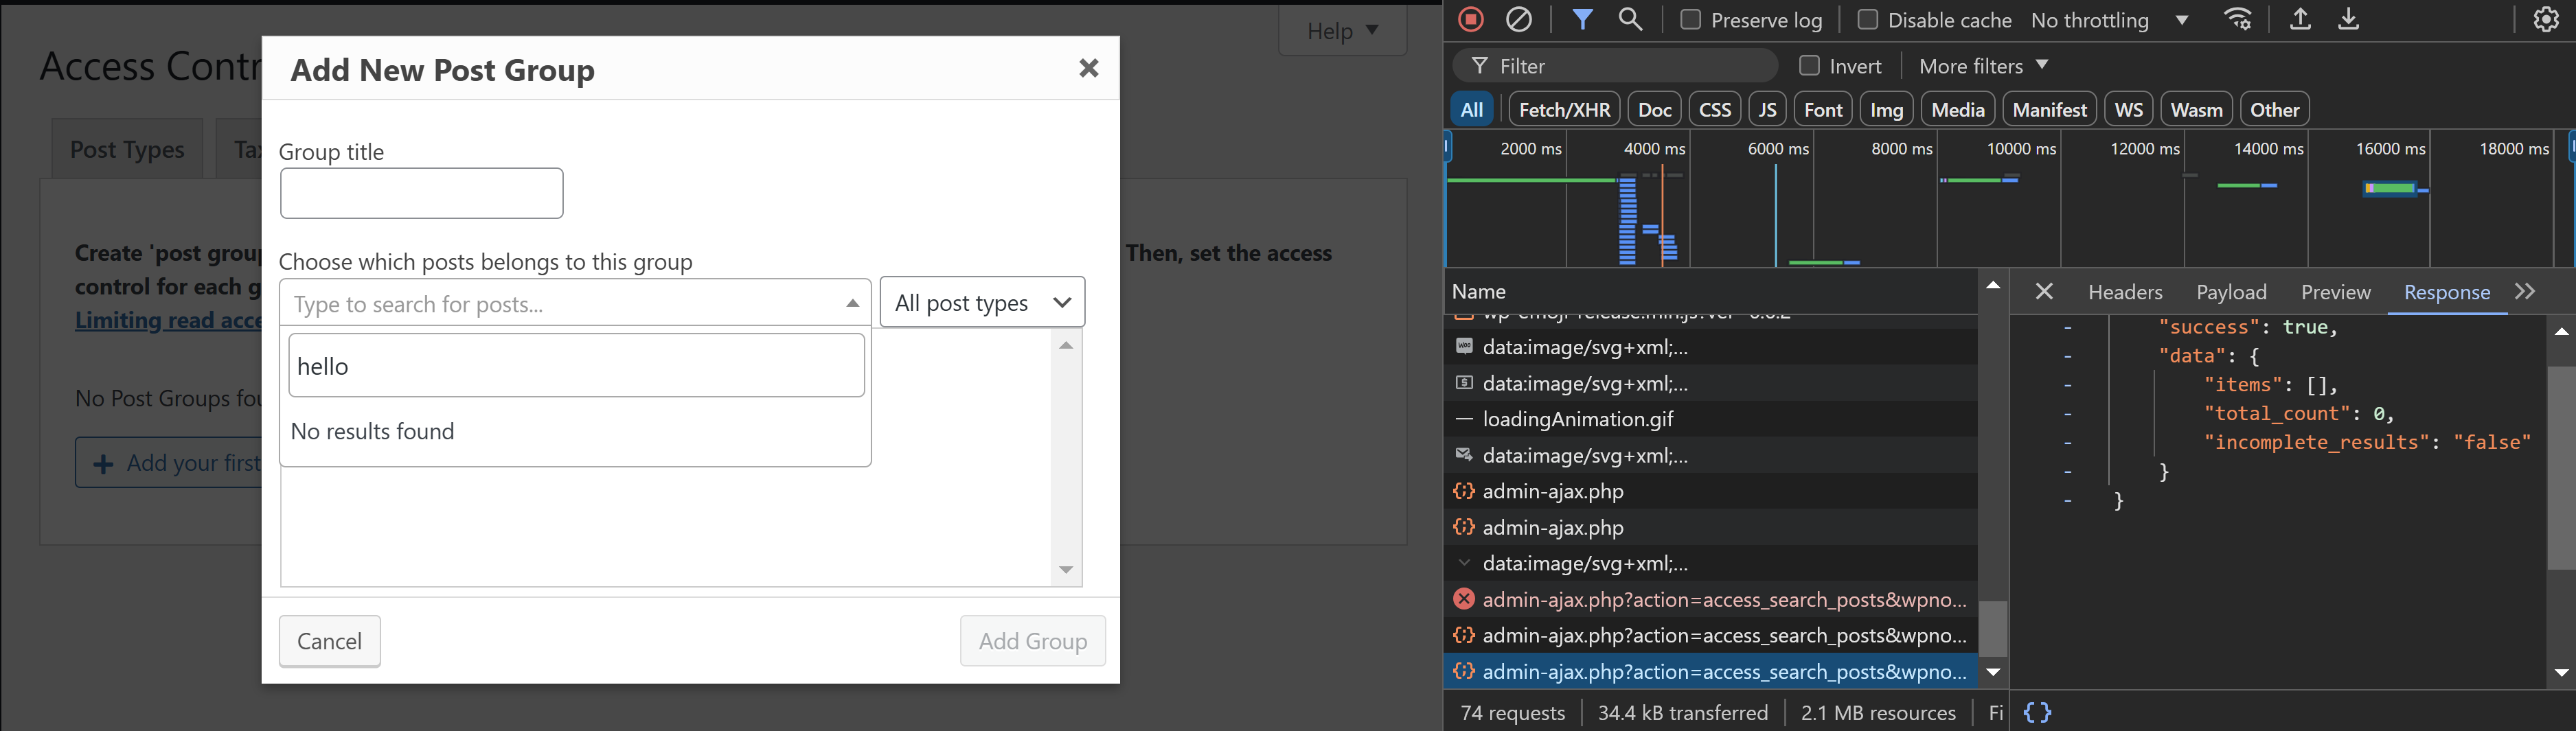This screenshot has height=731, width=2576.
Task: Expand the More filters dropdown
Action: coord(1984,66)
